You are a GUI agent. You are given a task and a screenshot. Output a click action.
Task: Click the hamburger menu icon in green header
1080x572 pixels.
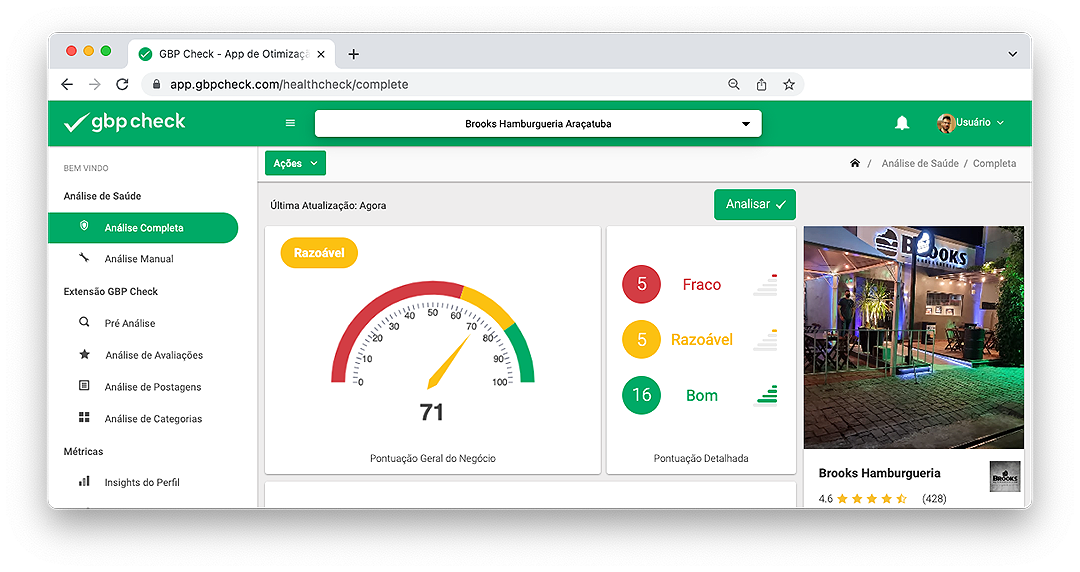[290, 123]
